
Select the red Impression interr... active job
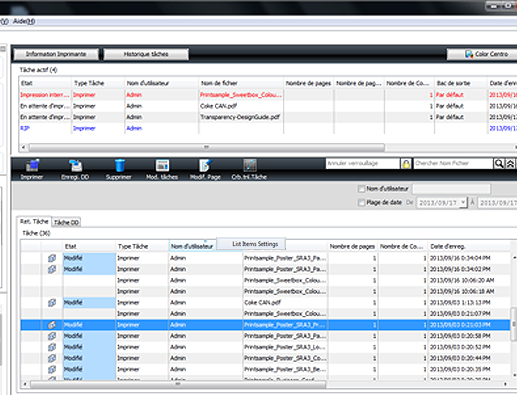(x=268, y=95)
